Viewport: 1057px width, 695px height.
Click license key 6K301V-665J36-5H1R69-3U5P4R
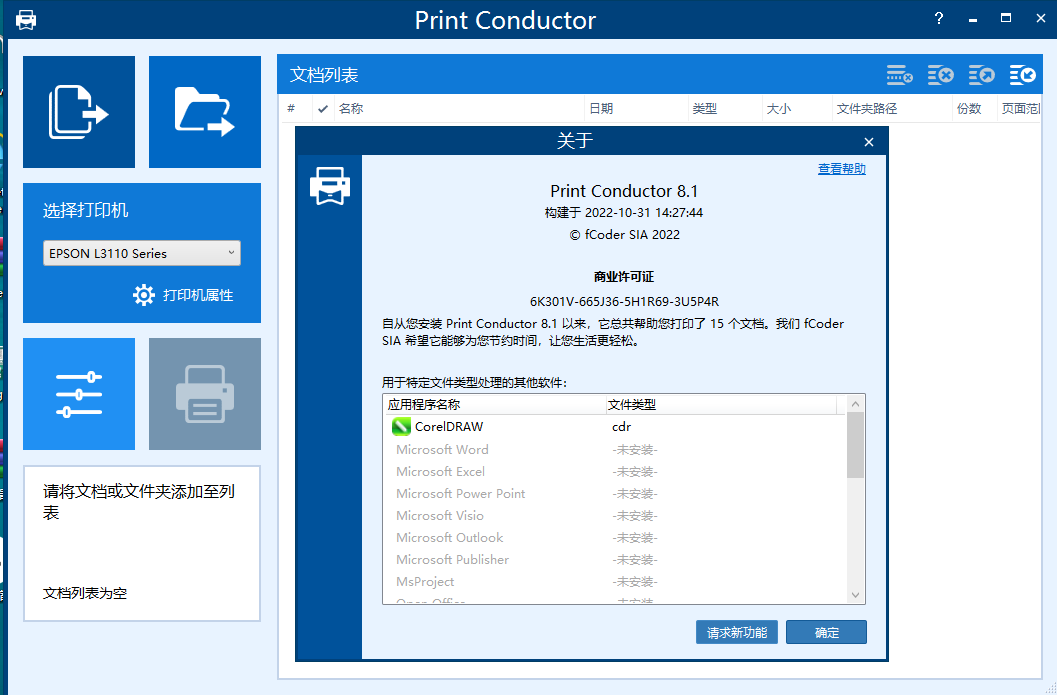pyautogui.click(x=624, y=301)
